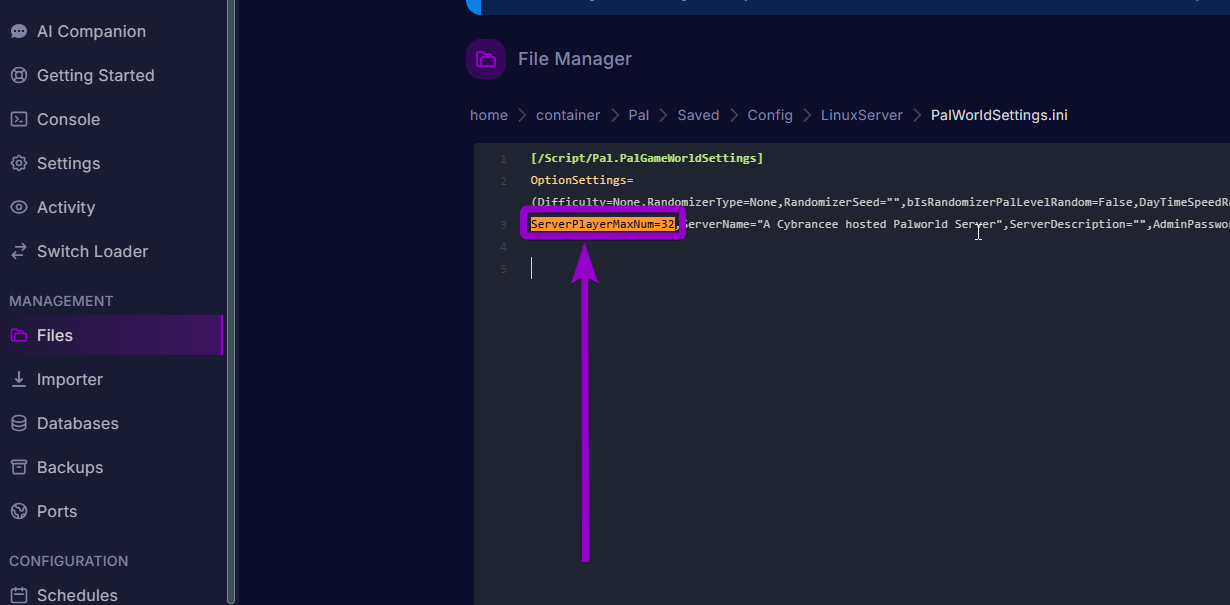The height and width of the screenshot is (605, 1230).
Task: Open the Schedules menu item
Action: (77, 595)
